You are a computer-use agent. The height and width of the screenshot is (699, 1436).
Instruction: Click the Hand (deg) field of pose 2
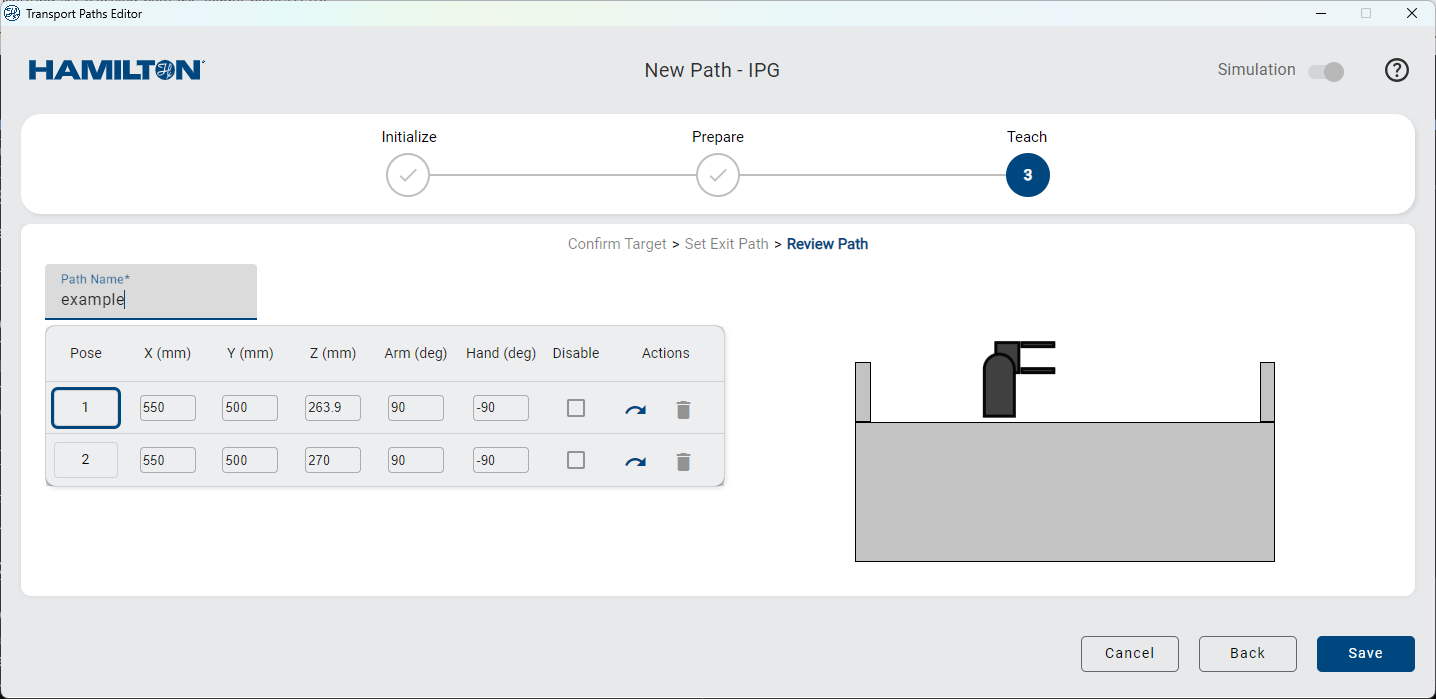[500, 460]
